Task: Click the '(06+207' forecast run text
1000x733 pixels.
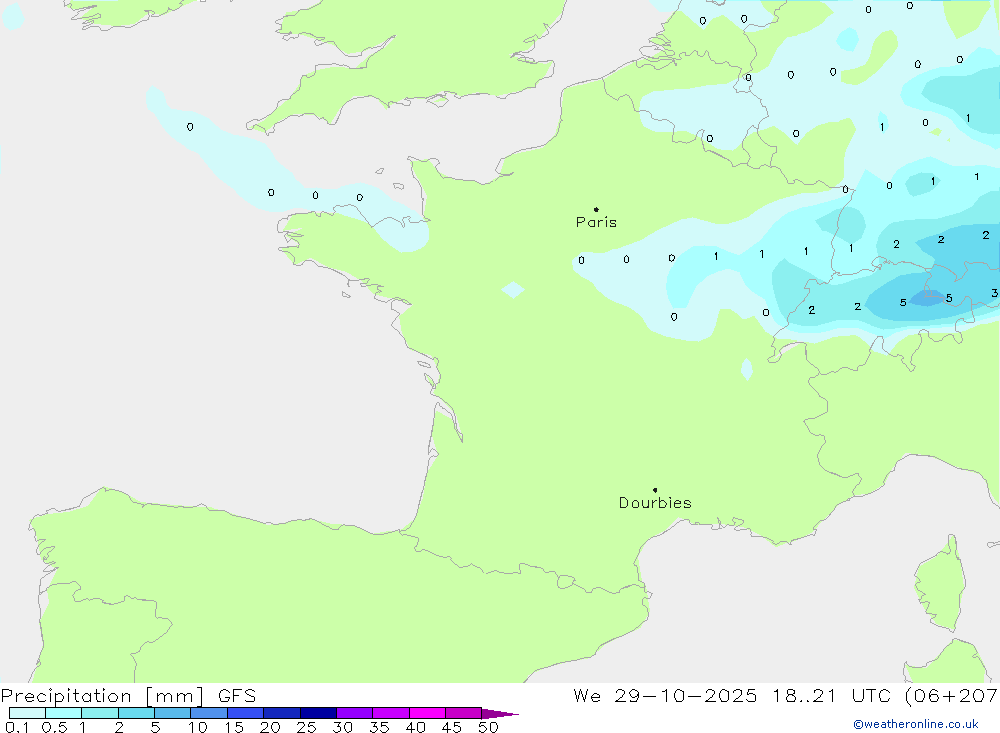Action: pos(952,696)
